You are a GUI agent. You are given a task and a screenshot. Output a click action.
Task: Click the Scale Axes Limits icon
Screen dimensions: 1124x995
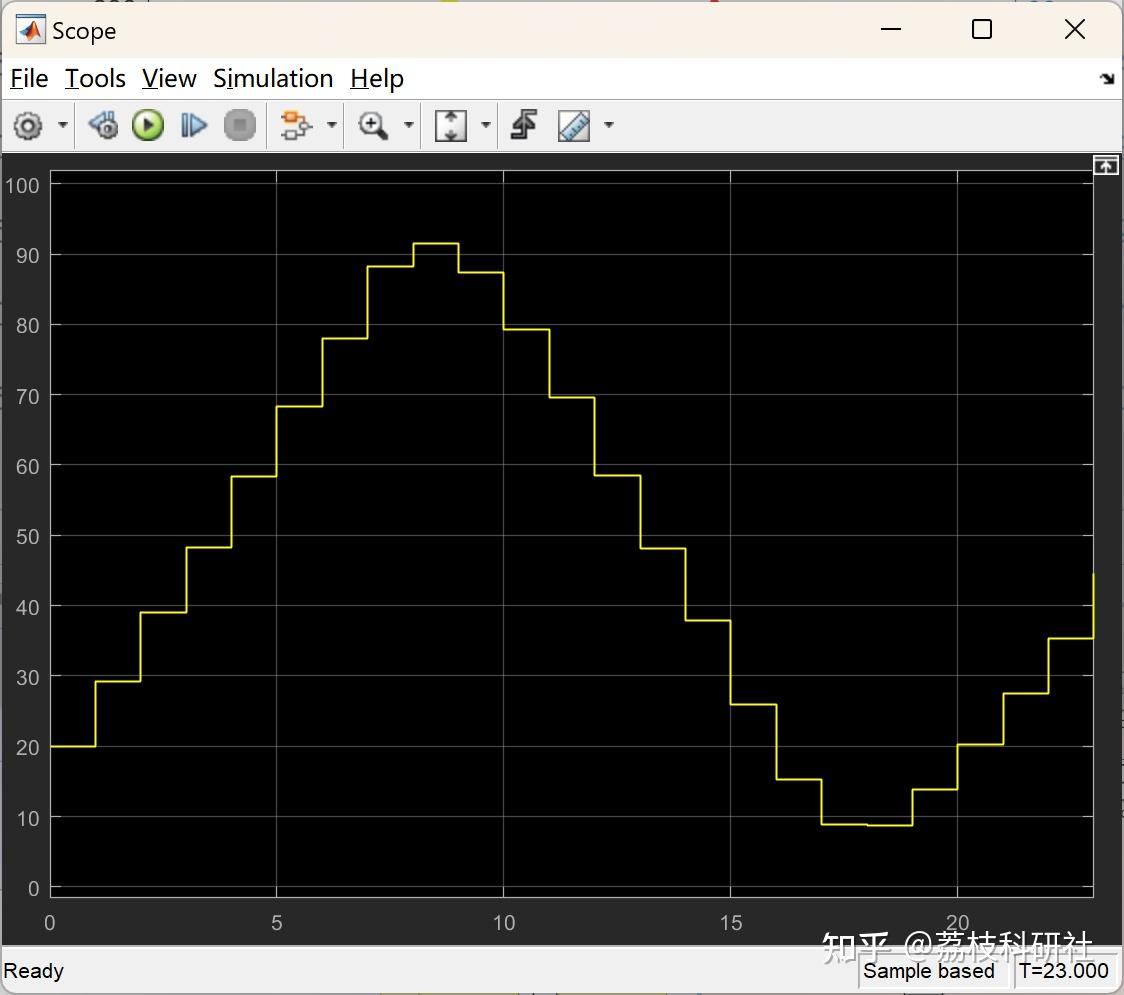coord(451,125)
